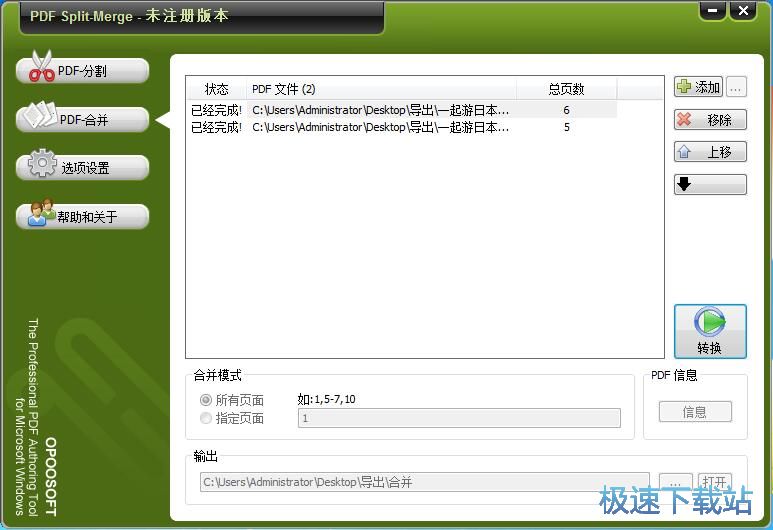773x530 pixels.
Task: Click the green play icon above 转换
Action: click(x=710, y=322)
